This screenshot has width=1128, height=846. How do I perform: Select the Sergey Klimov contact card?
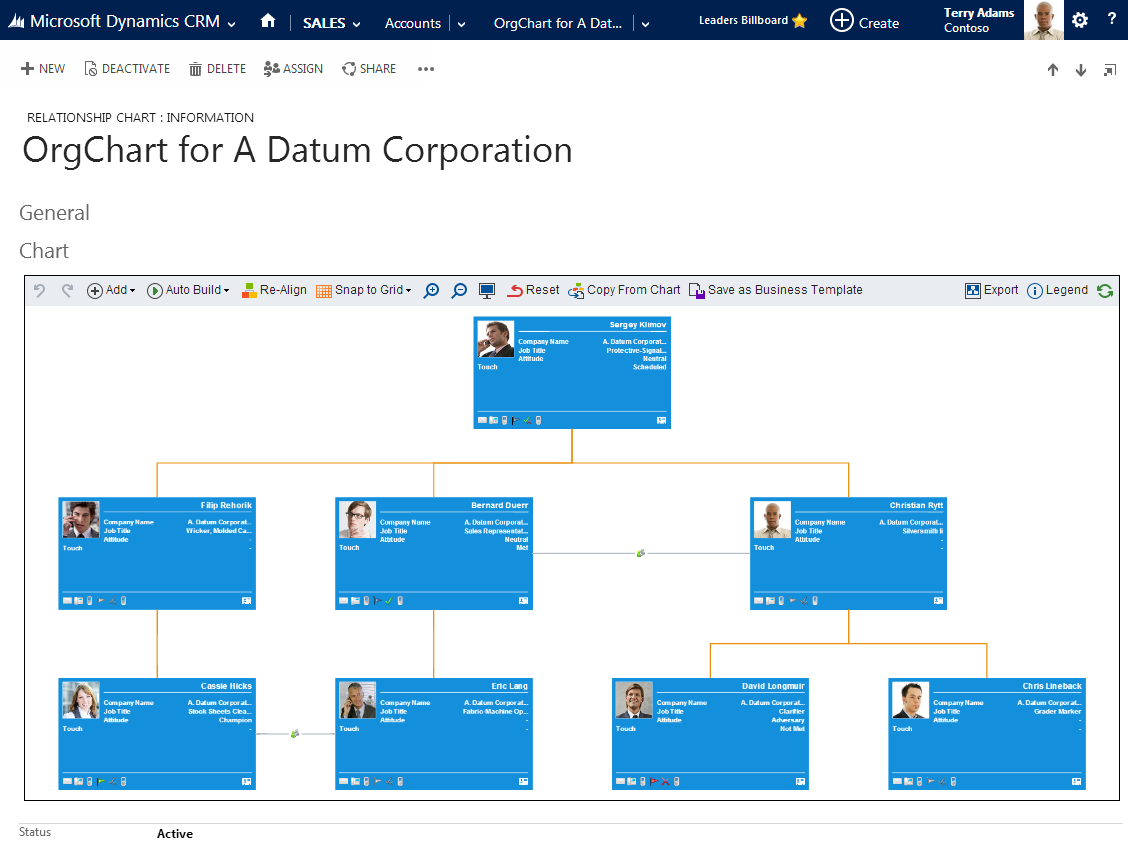[x=572, y=373]
